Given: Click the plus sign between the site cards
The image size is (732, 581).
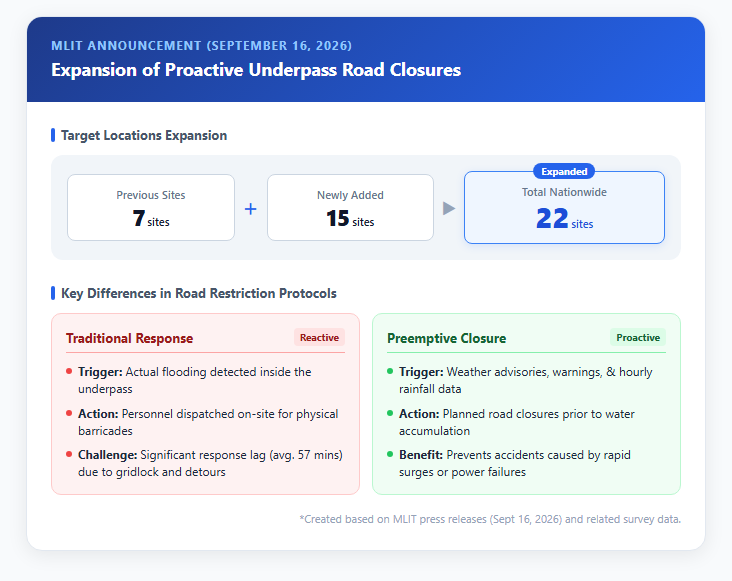Looking at the screenshot, I should tap(251, 209).
